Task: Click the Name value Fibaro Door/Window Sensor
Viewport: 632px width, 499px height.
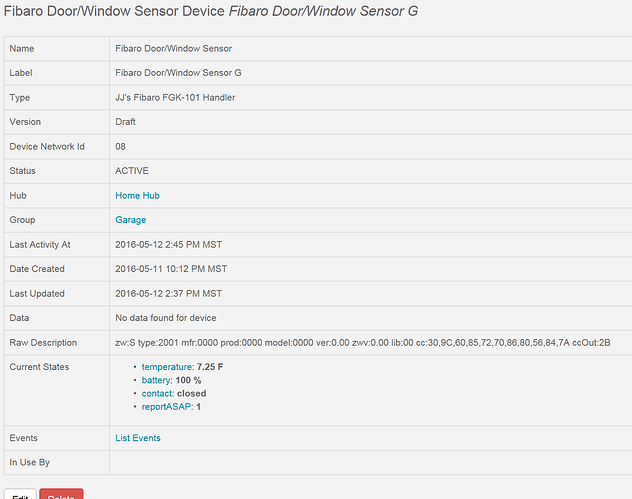Action: [173, 48]
